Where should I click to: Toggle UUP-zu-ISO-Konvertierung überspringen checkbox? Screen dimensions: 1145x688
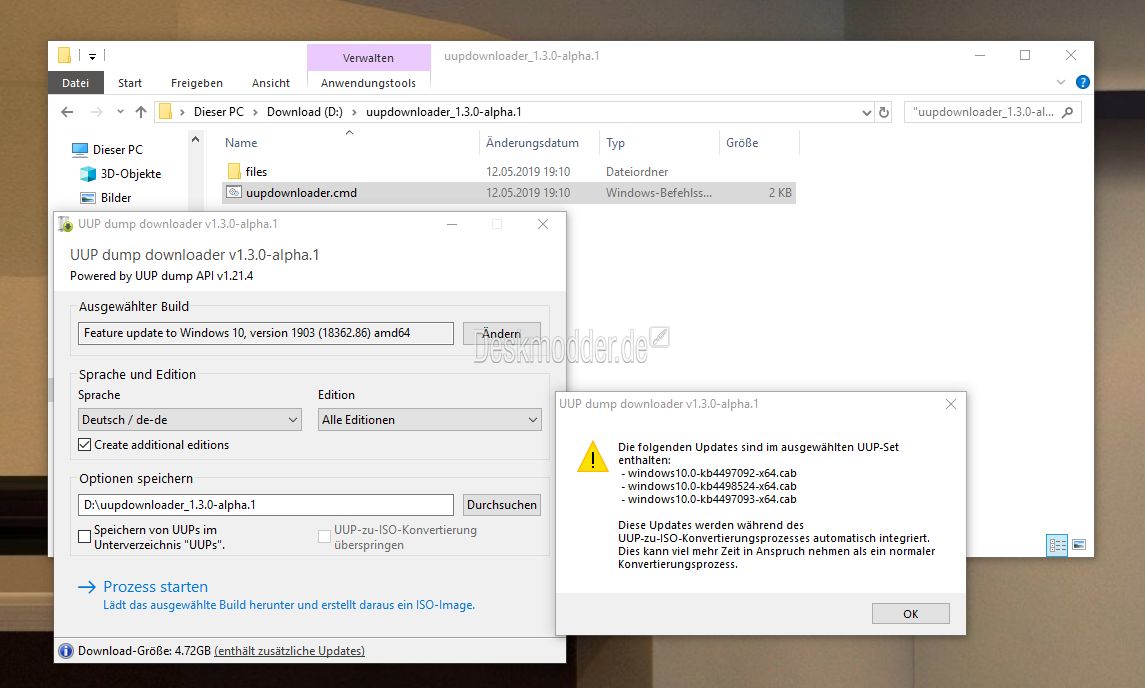tap(324, 537)
